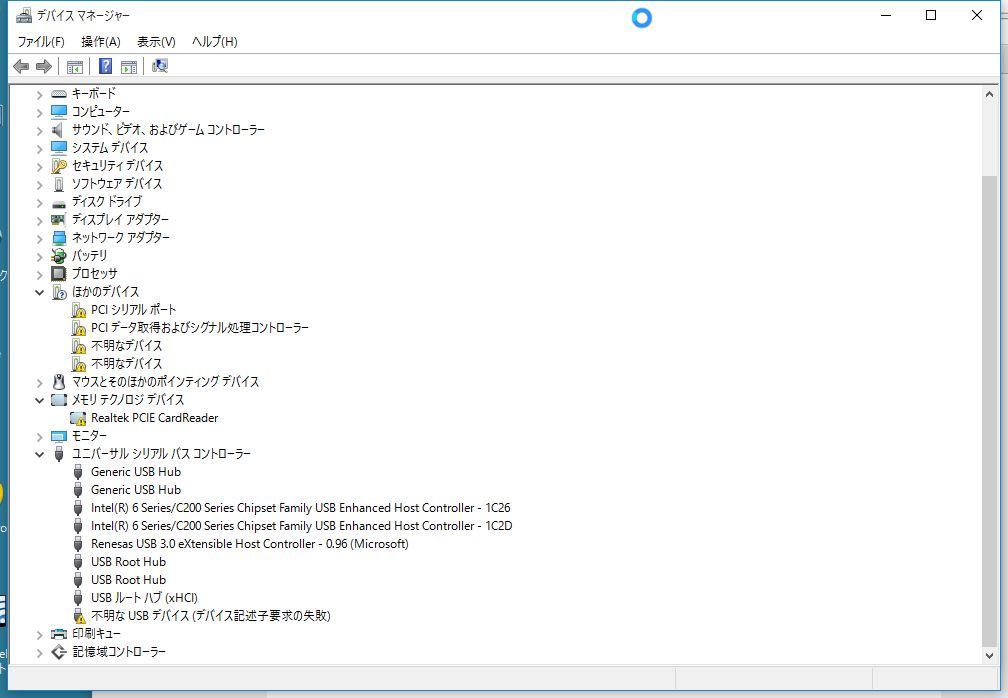This screenshot has width=1008, height=698.
Task: Select the ソフトウェア デバイス icon
Action: 58,184
